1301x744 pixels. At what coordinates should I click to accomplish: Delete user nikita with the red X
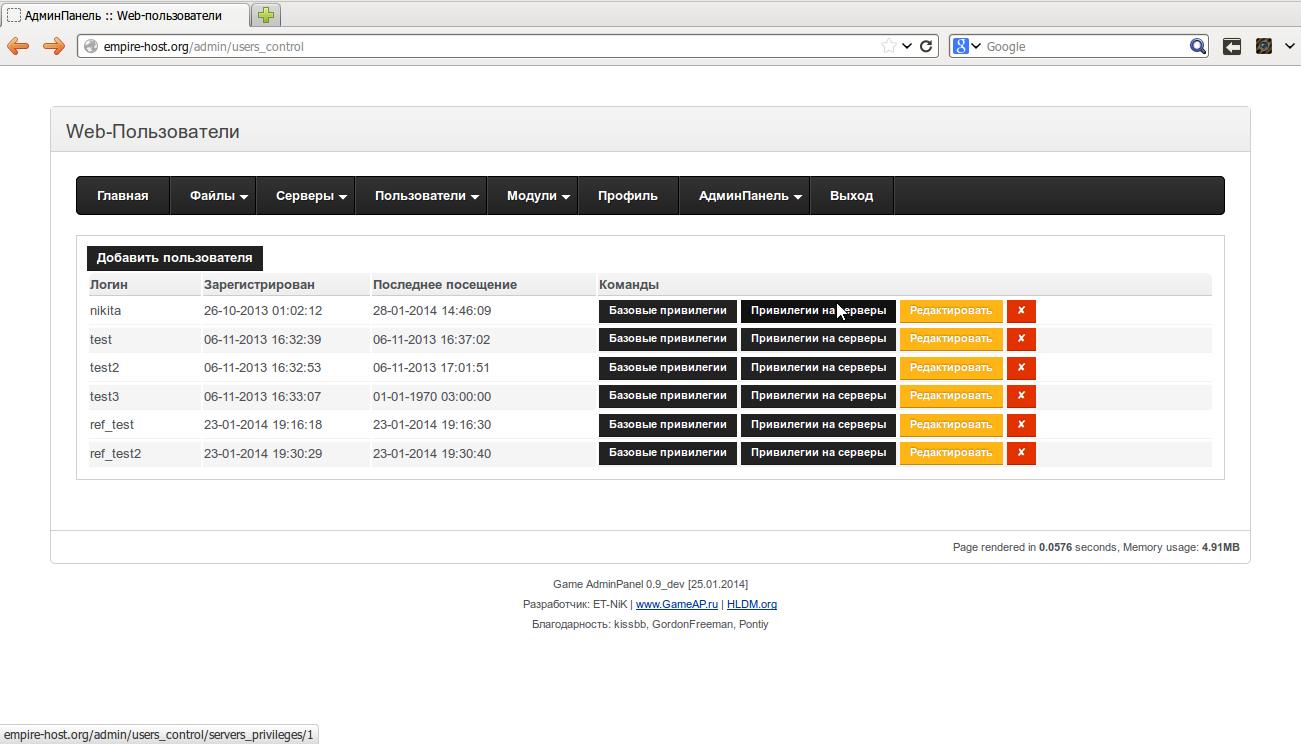click(1021, 311)
